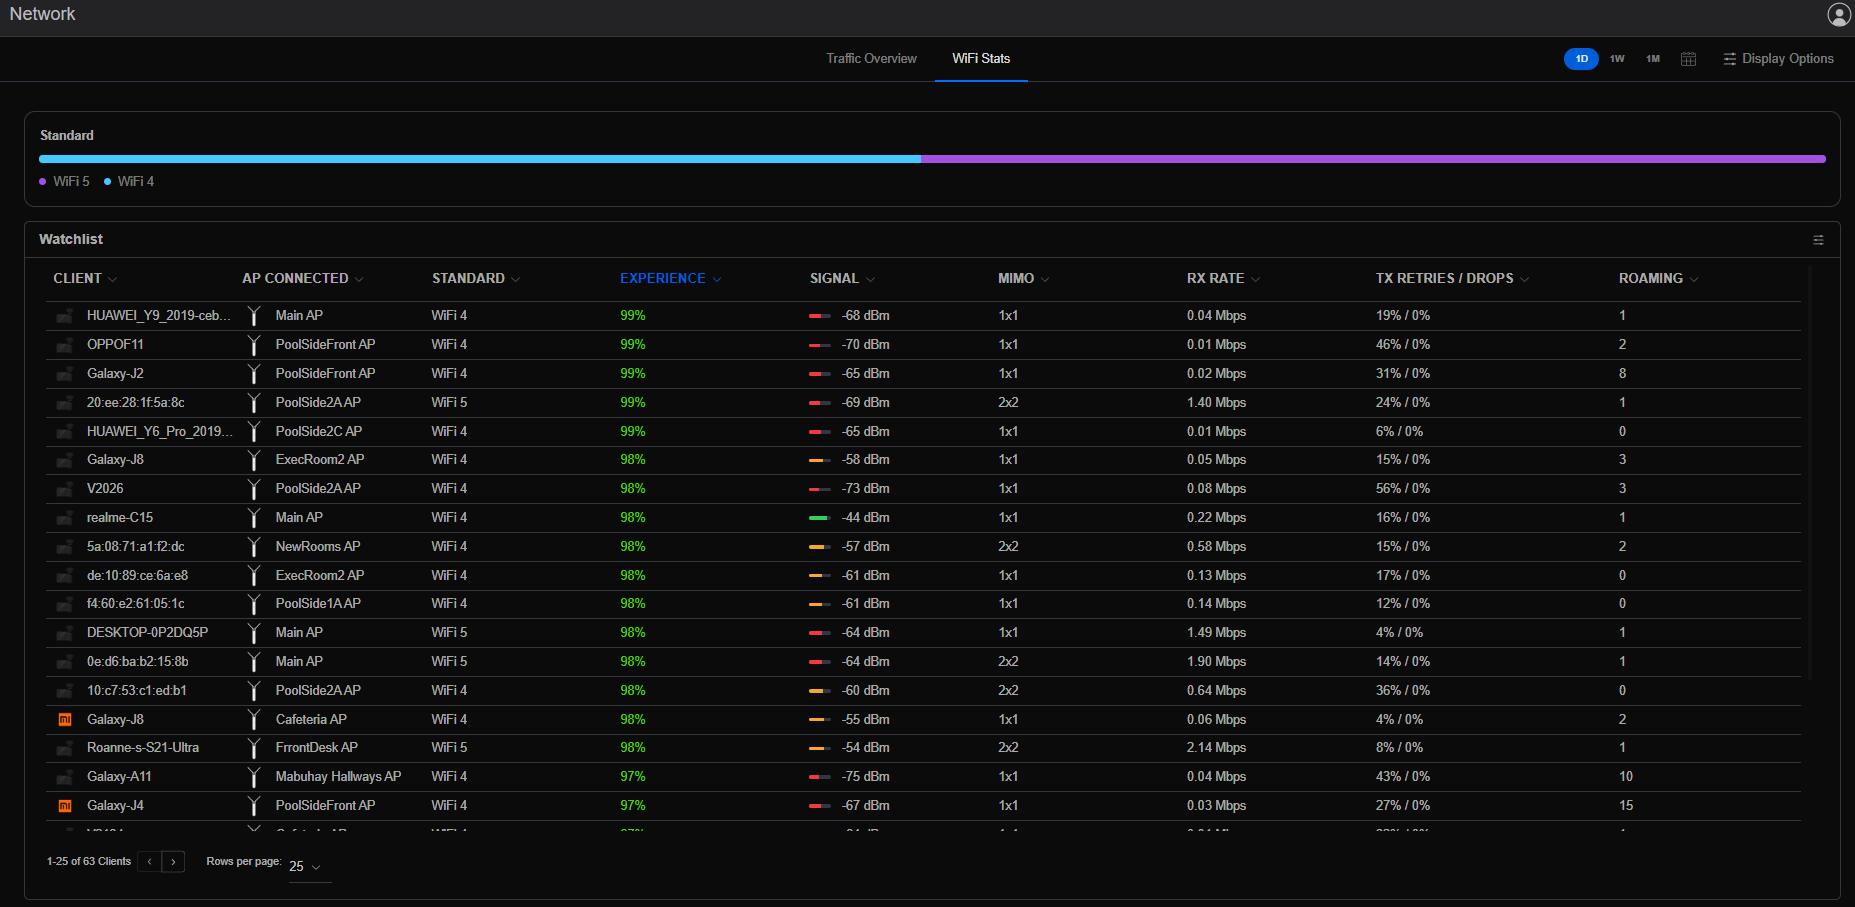
Task: Click the access point icon beside FrrontDesk AP
Action: point(254,748)
